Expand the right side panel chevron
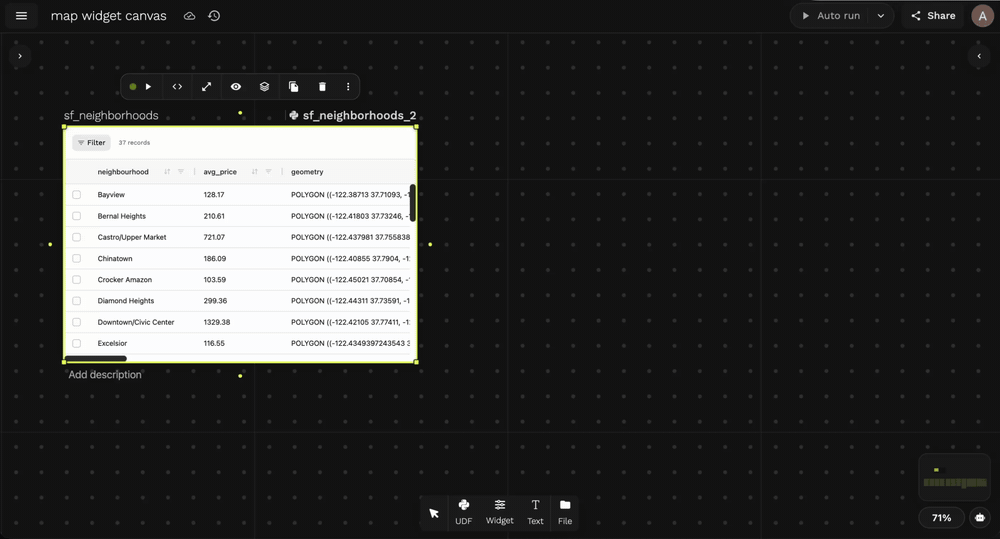The image size is (1000, 539). (980, 56)
